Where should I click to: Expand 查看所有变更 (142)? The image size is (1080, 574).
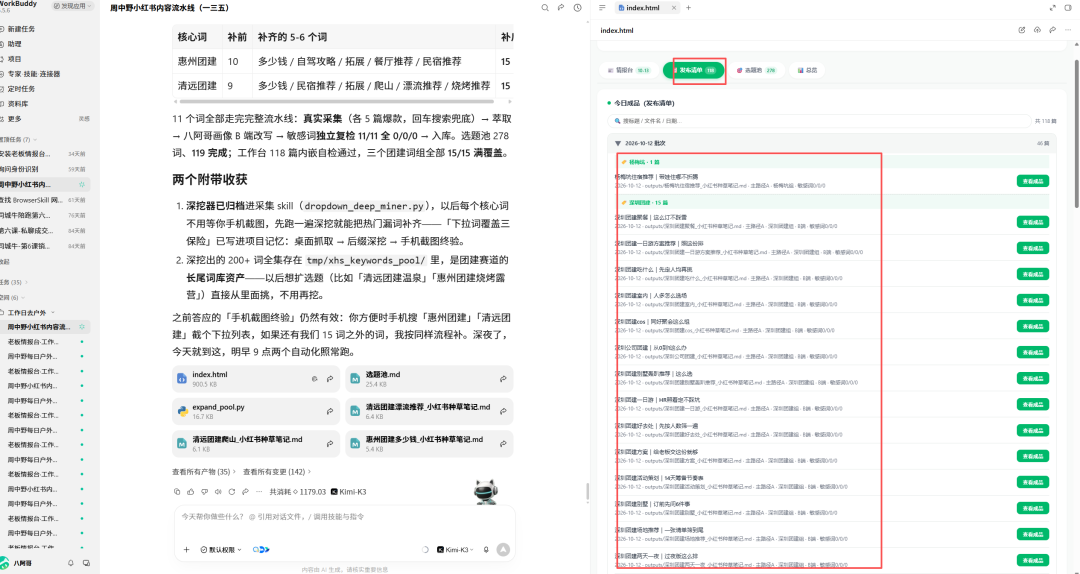point(277,472)
